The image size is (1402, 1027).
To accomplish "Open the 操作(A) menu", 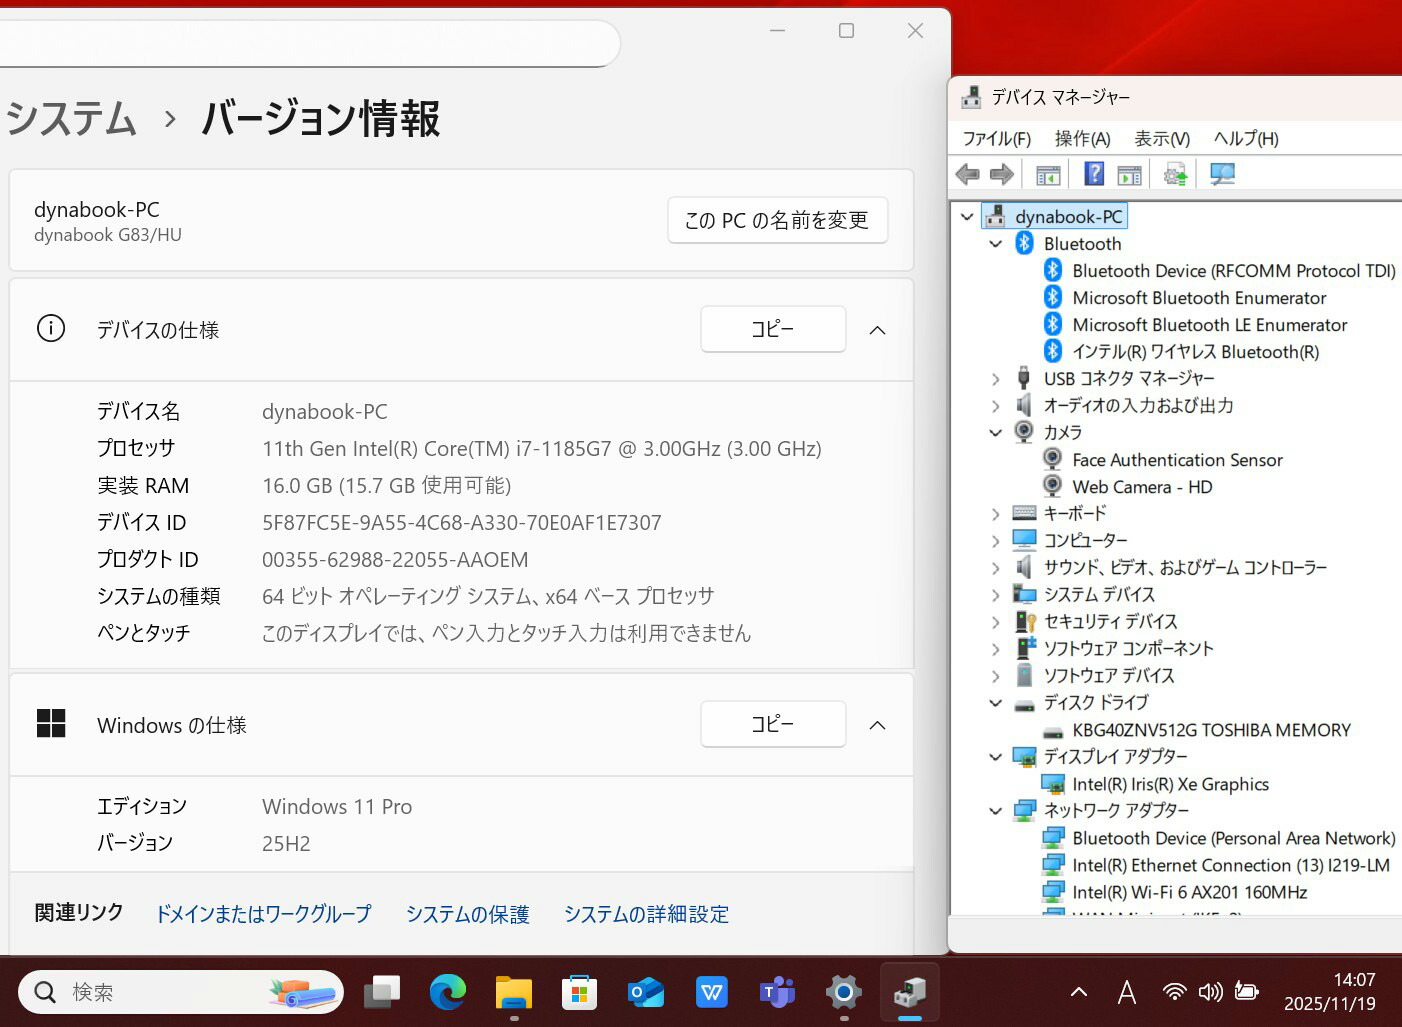I will (1082, 138).
